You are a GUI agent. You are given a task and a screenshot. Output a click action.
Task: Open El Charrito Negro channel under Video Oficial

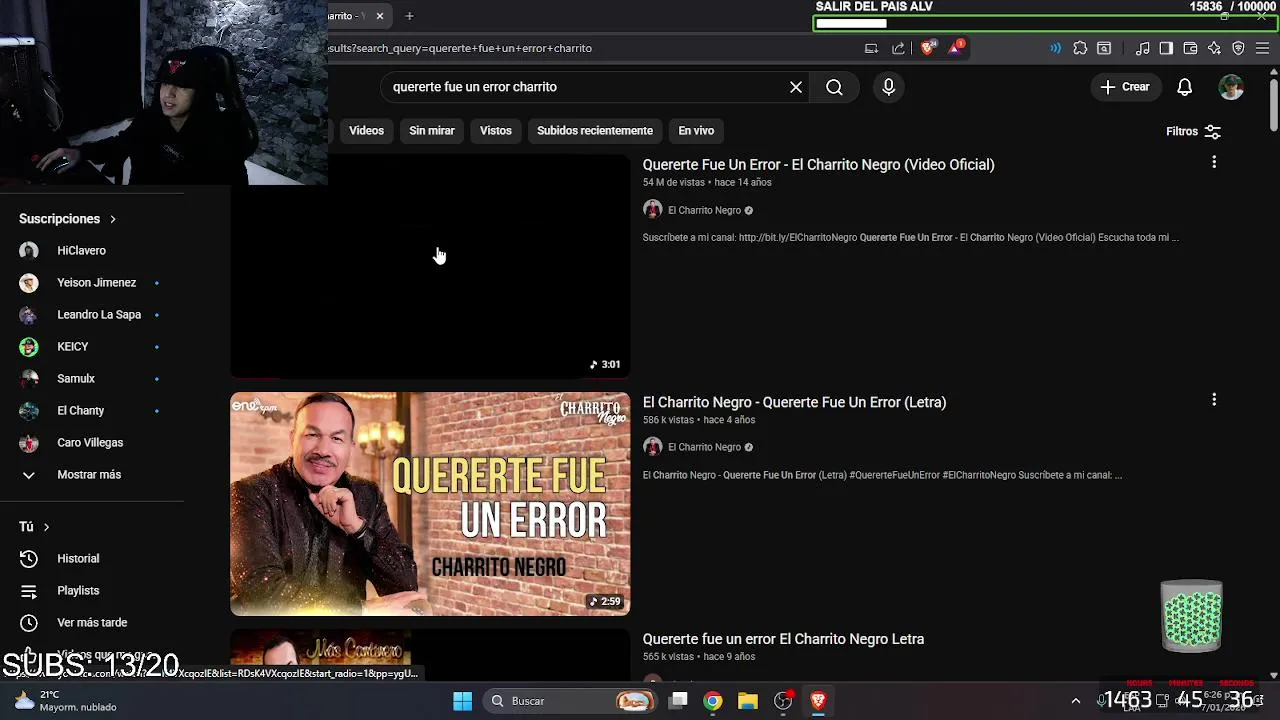(704, 210)
